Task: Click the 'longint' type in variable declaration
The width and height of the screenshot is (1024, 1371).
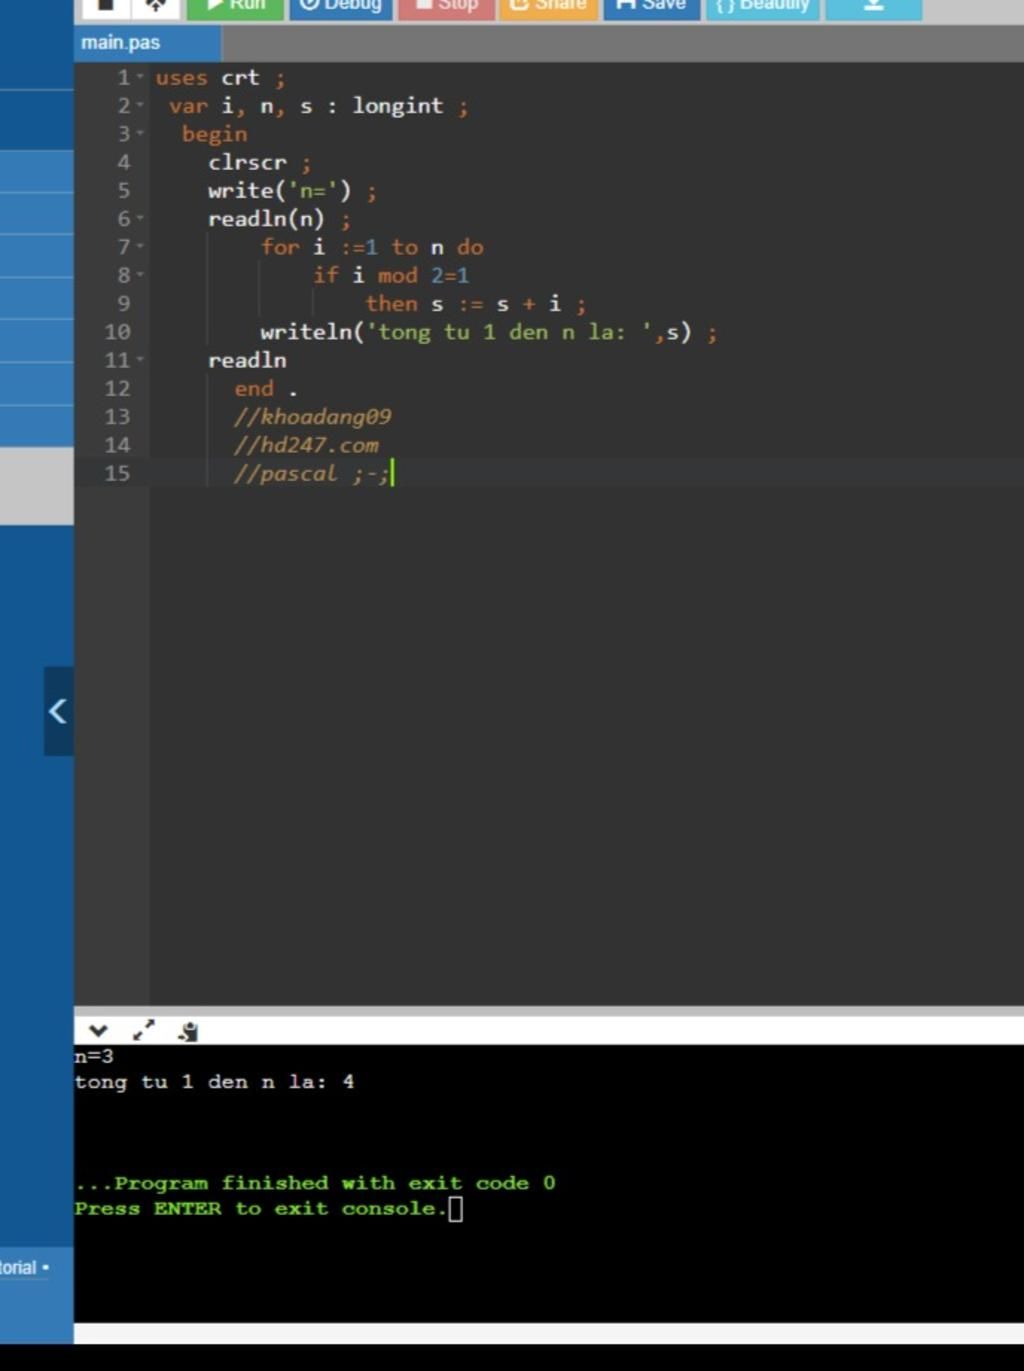Action: [x=397, y=106]
